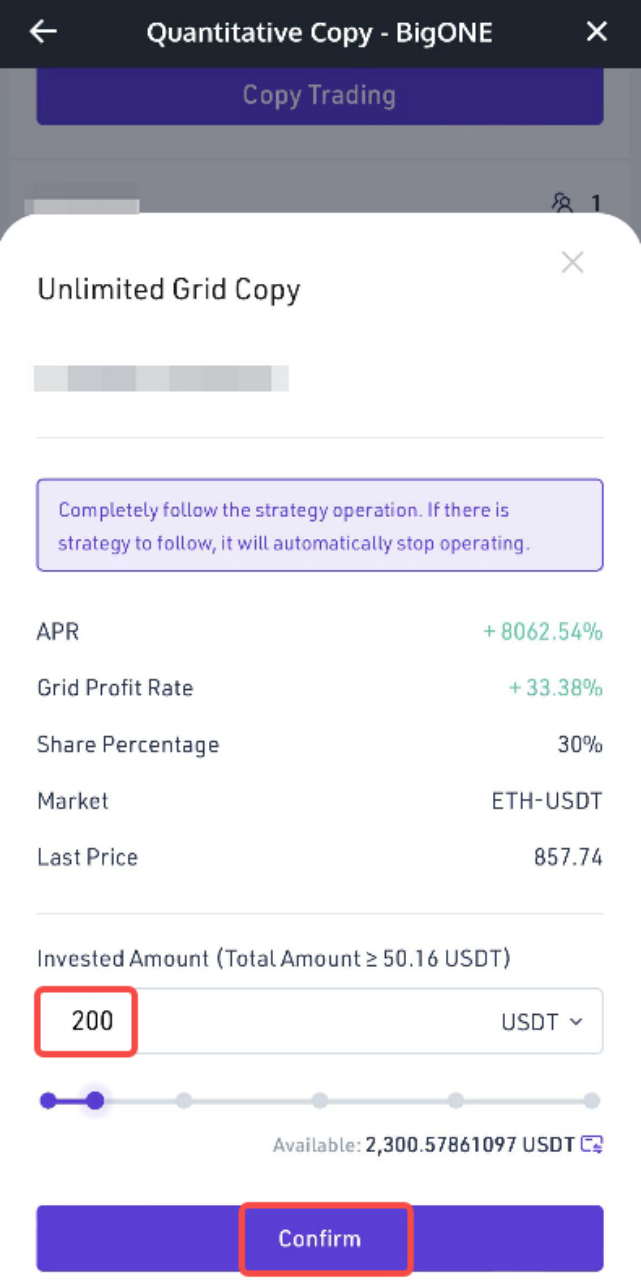Viewport: 641px width, 1280px height.
Task: Tap the Available balance amount text
Action: [x=469, y=1144]
